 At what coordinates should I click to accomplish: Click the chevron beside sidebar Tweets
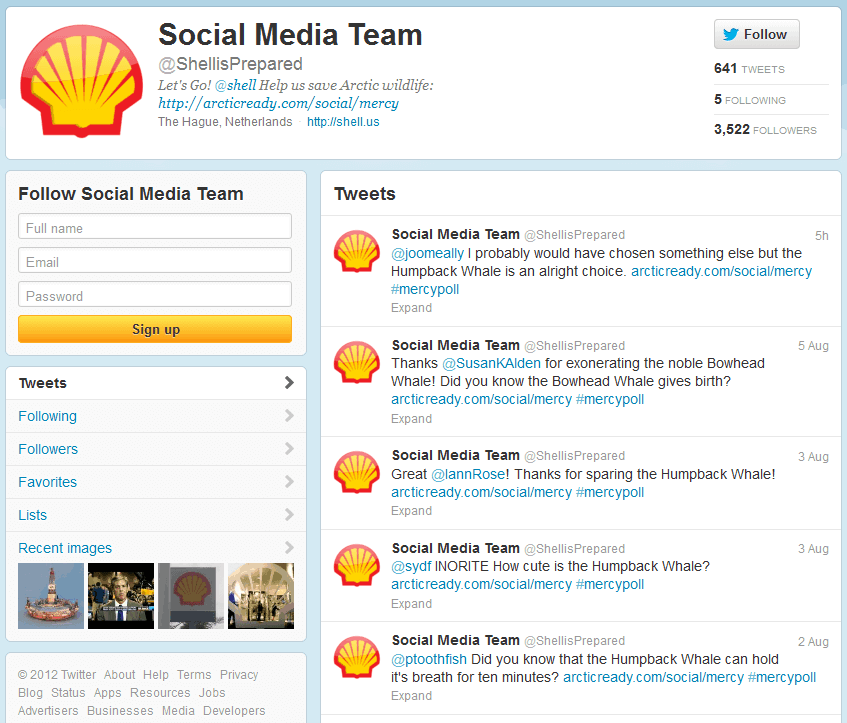click(289, 383)
